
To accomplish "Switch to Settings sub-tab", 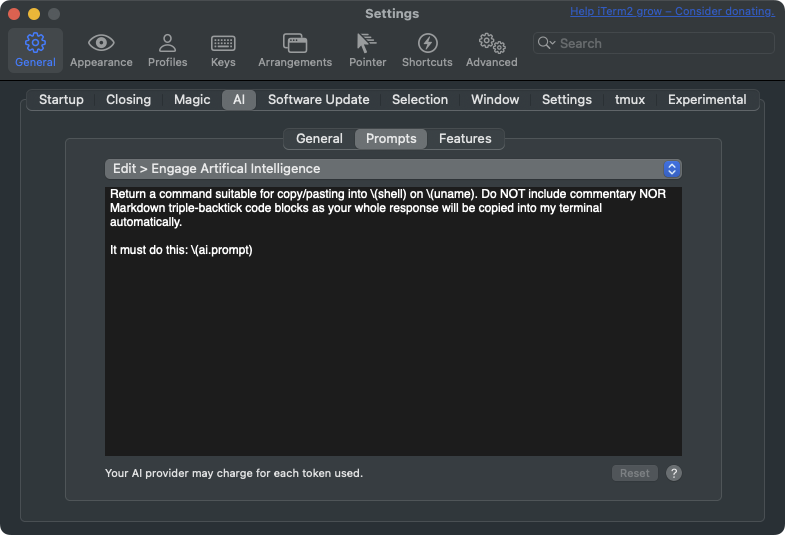I will pos(567,100).
